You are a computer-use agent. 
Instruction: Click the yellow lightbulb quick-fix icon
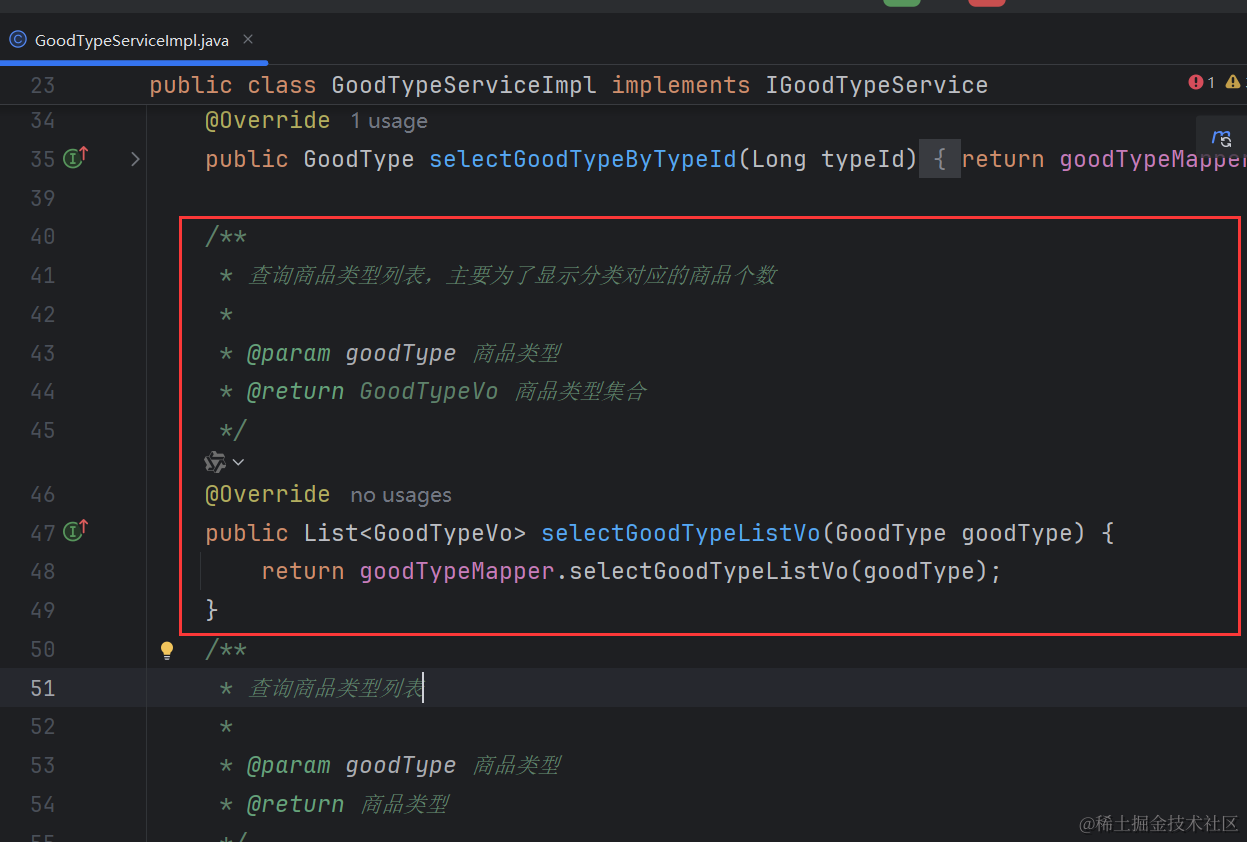[x=167, y=651]
